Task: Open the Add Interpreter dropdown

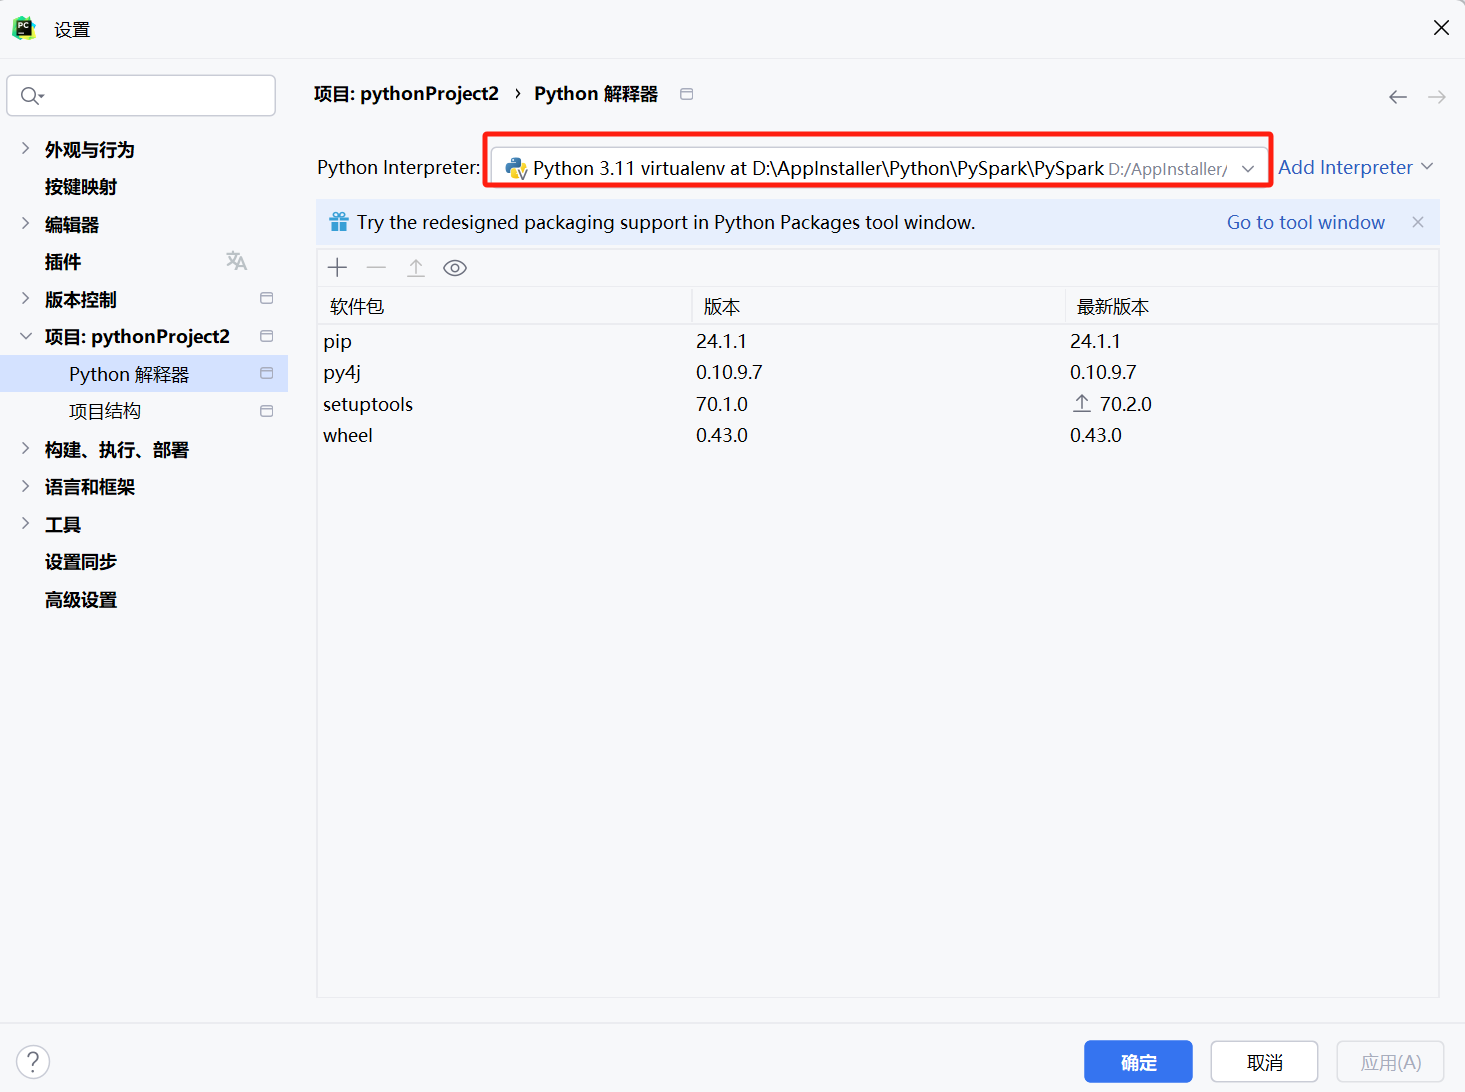Action: pos(1356,167)
